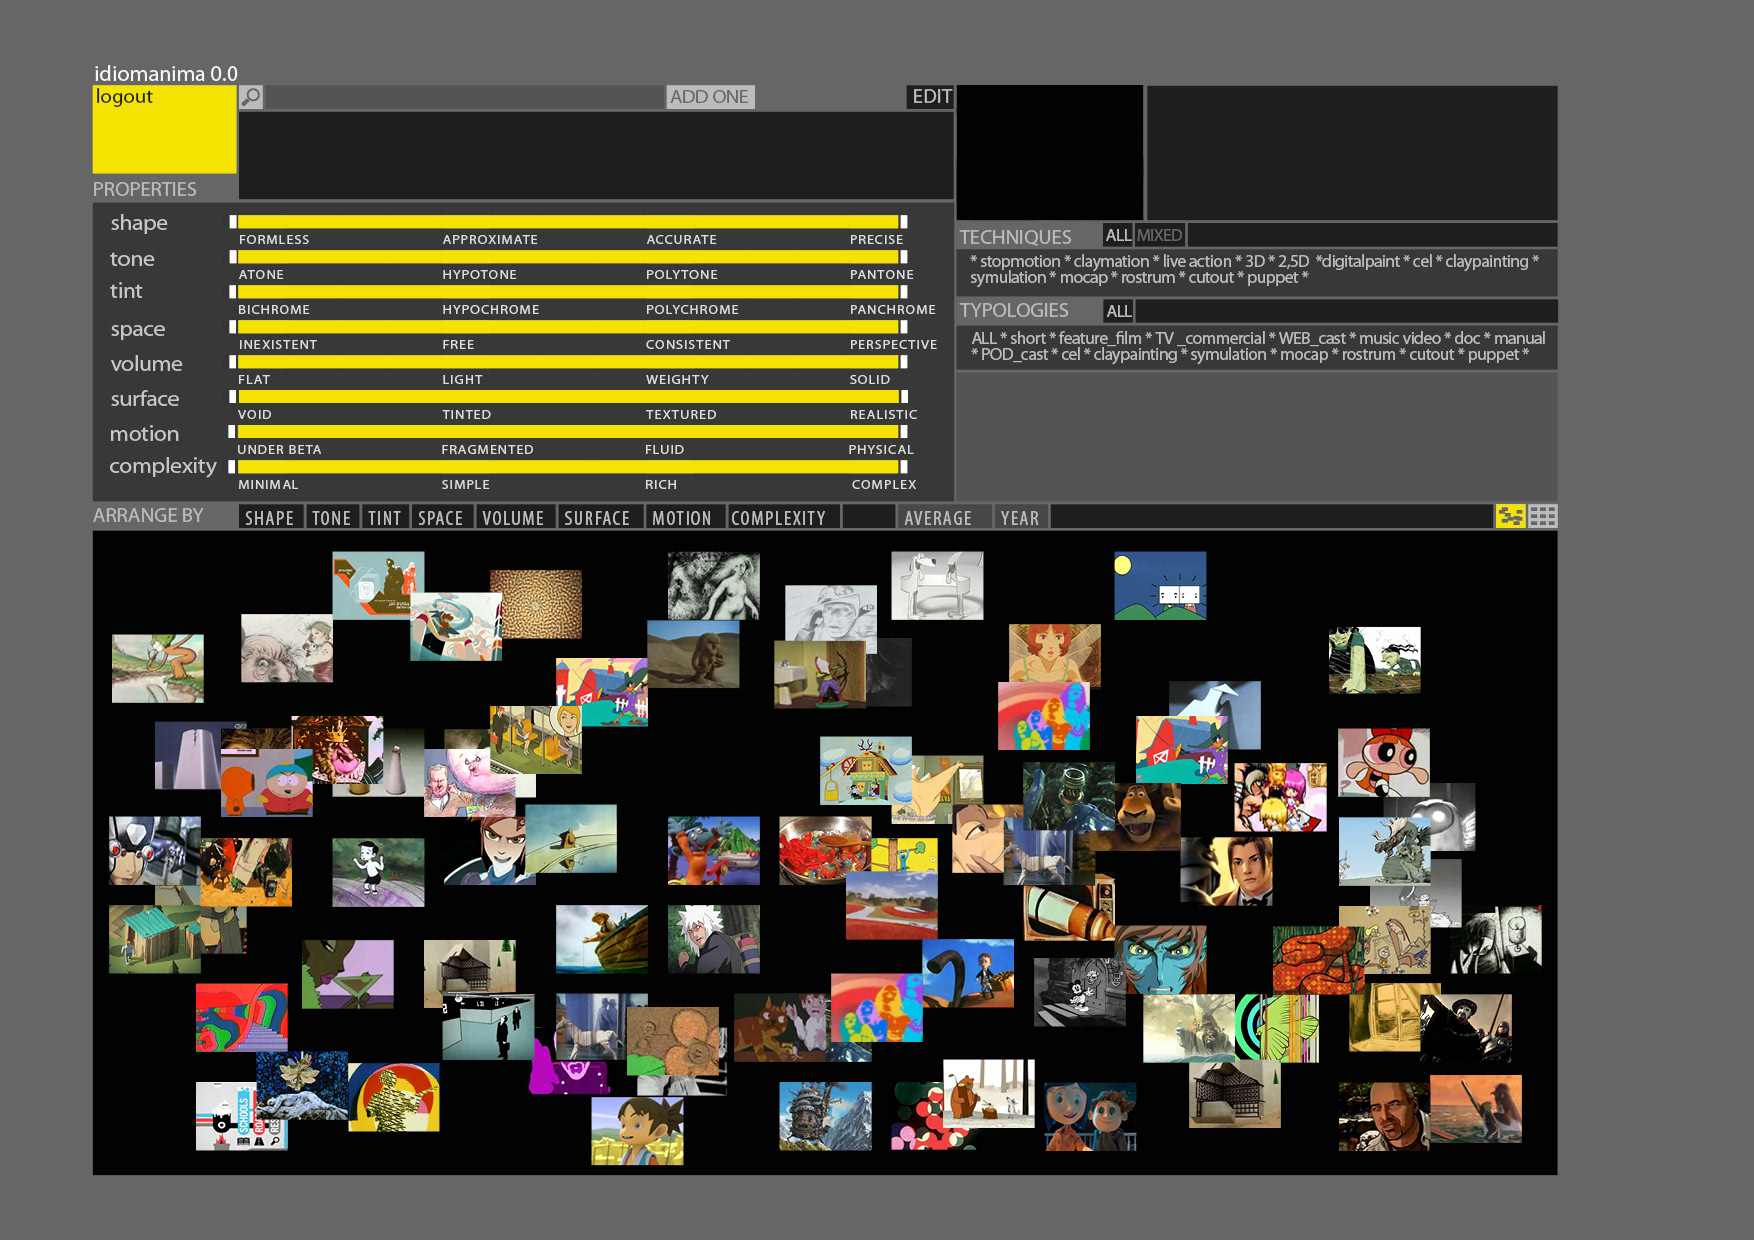Filter techniques by stopmotion
Image resolution: width=1754 pixels, height=1240 pixels.
1020,261
